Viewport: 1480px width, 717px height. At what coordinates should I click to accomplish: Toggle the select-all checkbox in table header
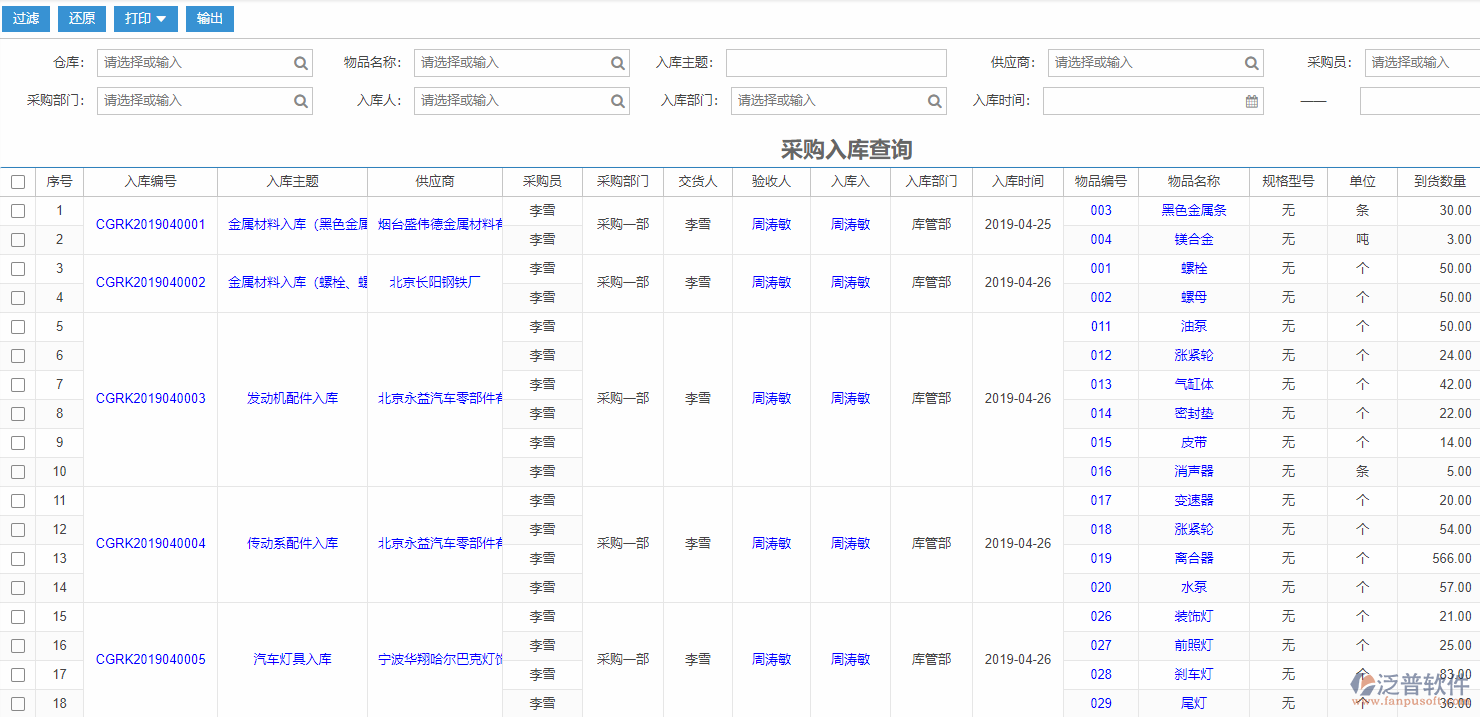pos(17,181)
